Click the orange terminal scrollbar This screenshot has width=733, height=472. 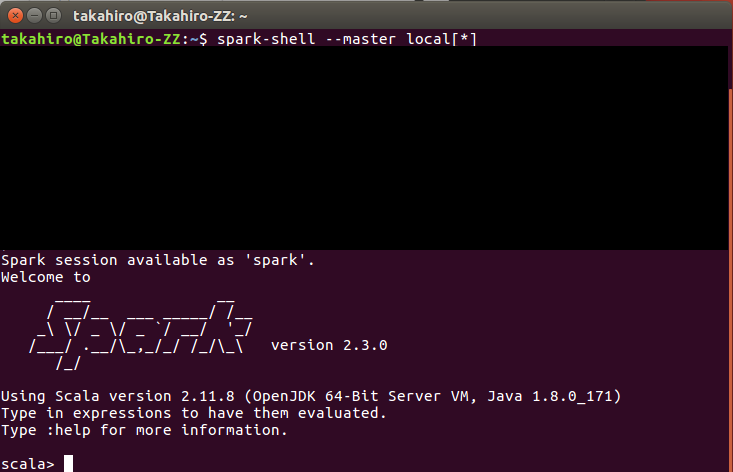tap(731, 279)
